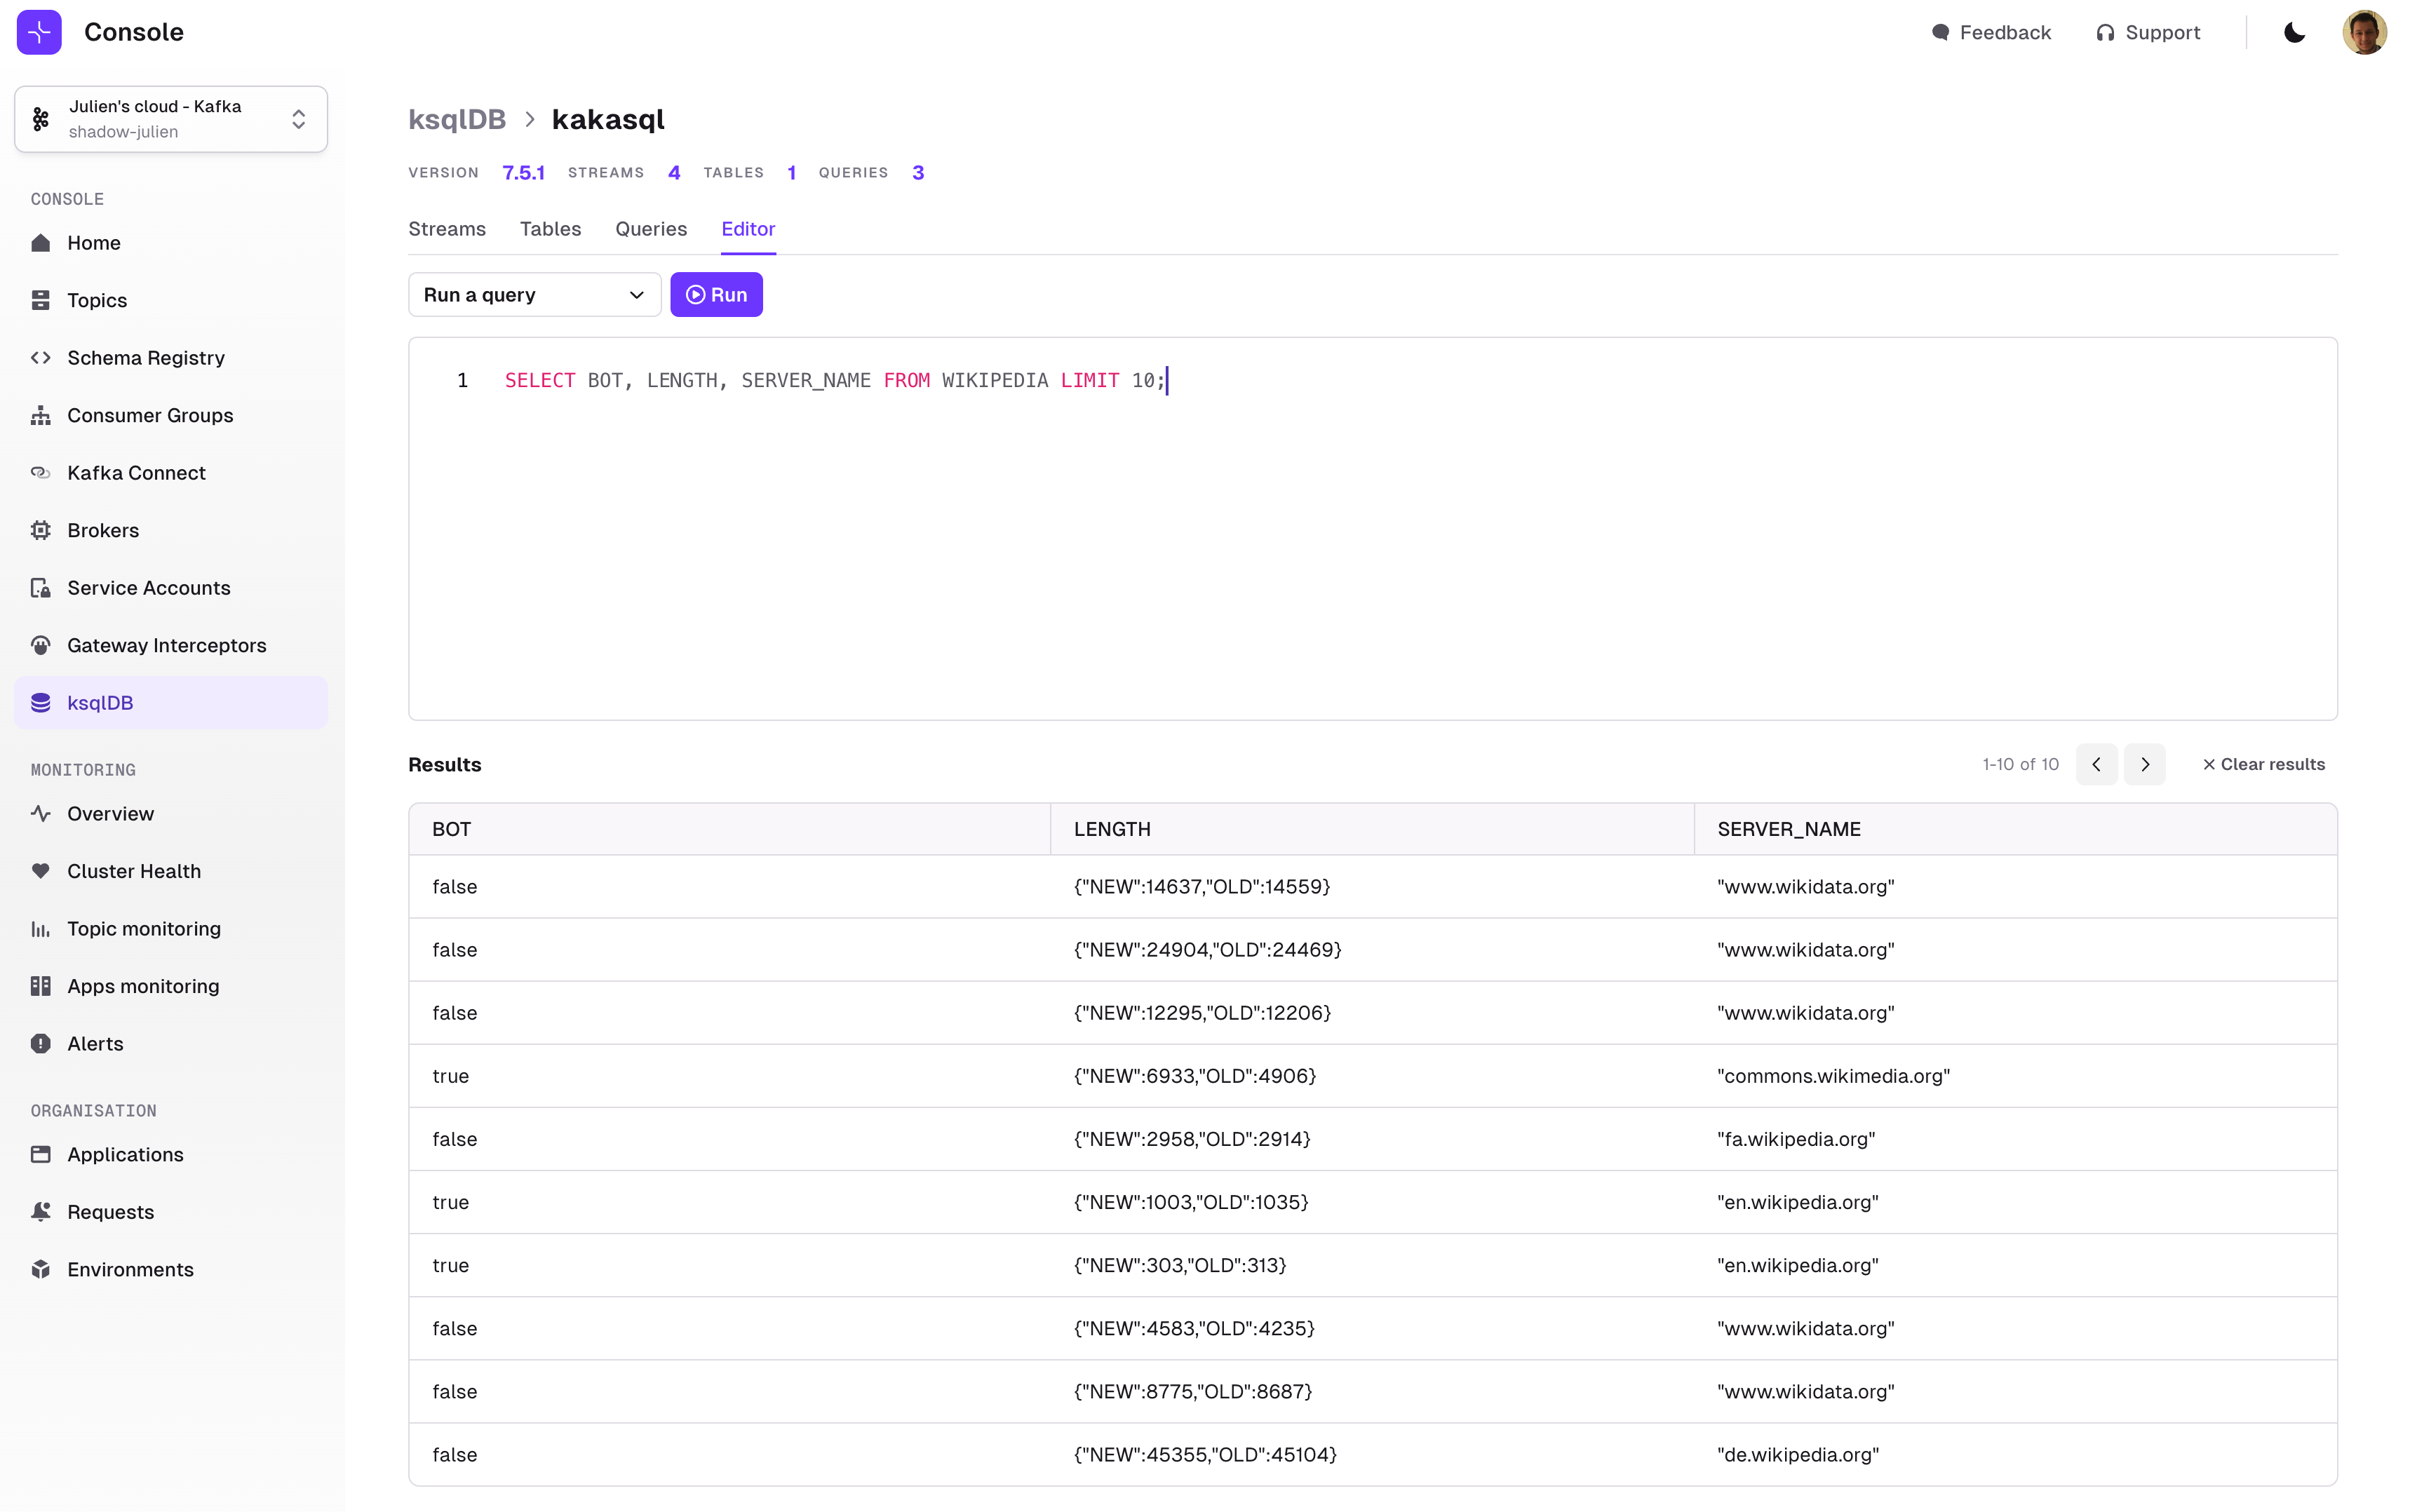Open Feedback link text
Image resolution: width=2410 pixels, height=1512 pixels.
tap(2005, 33)
